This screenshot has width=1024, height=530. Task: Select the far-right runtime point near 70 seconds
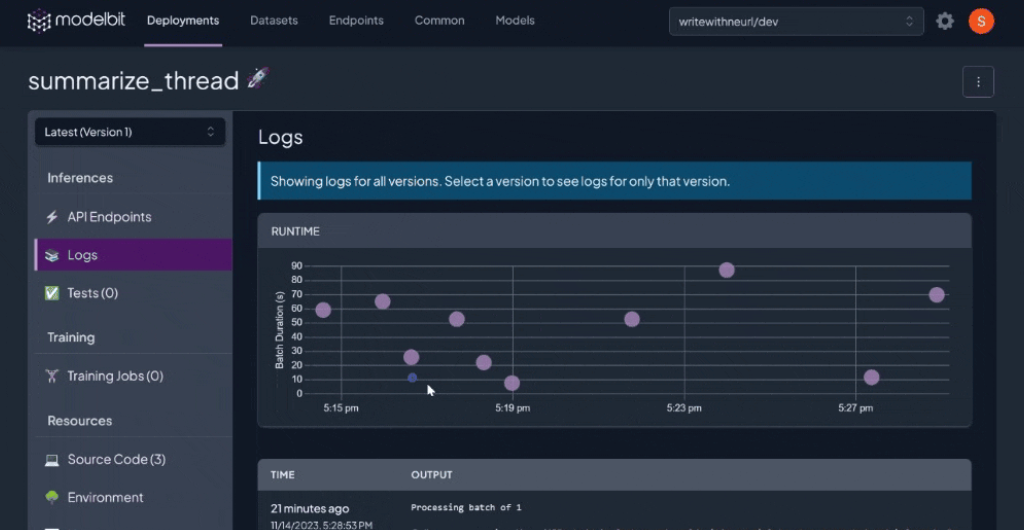936,295
